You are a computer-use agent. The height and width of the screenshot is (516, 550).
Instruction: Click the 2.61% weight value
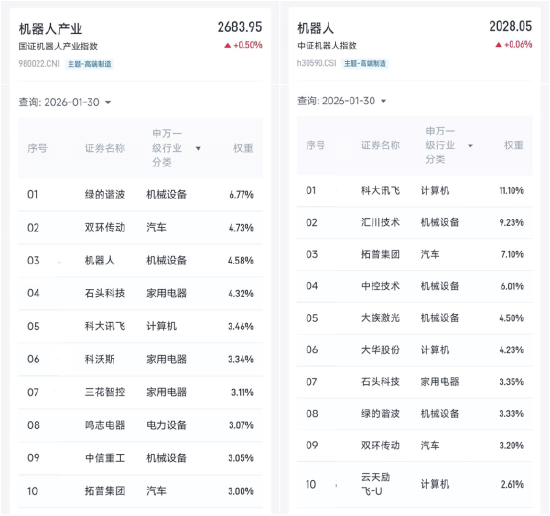point(512,484)
